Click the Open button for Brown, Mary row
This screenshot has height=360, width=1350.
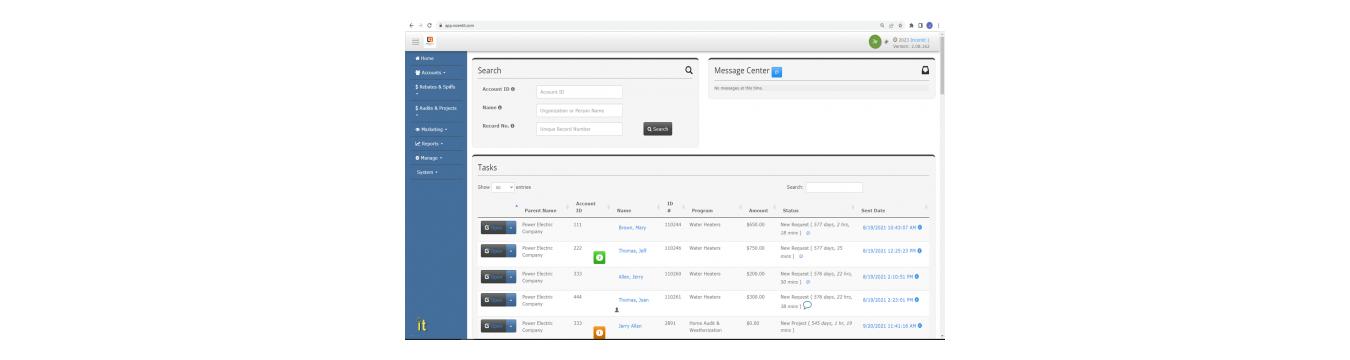[493, 227]
